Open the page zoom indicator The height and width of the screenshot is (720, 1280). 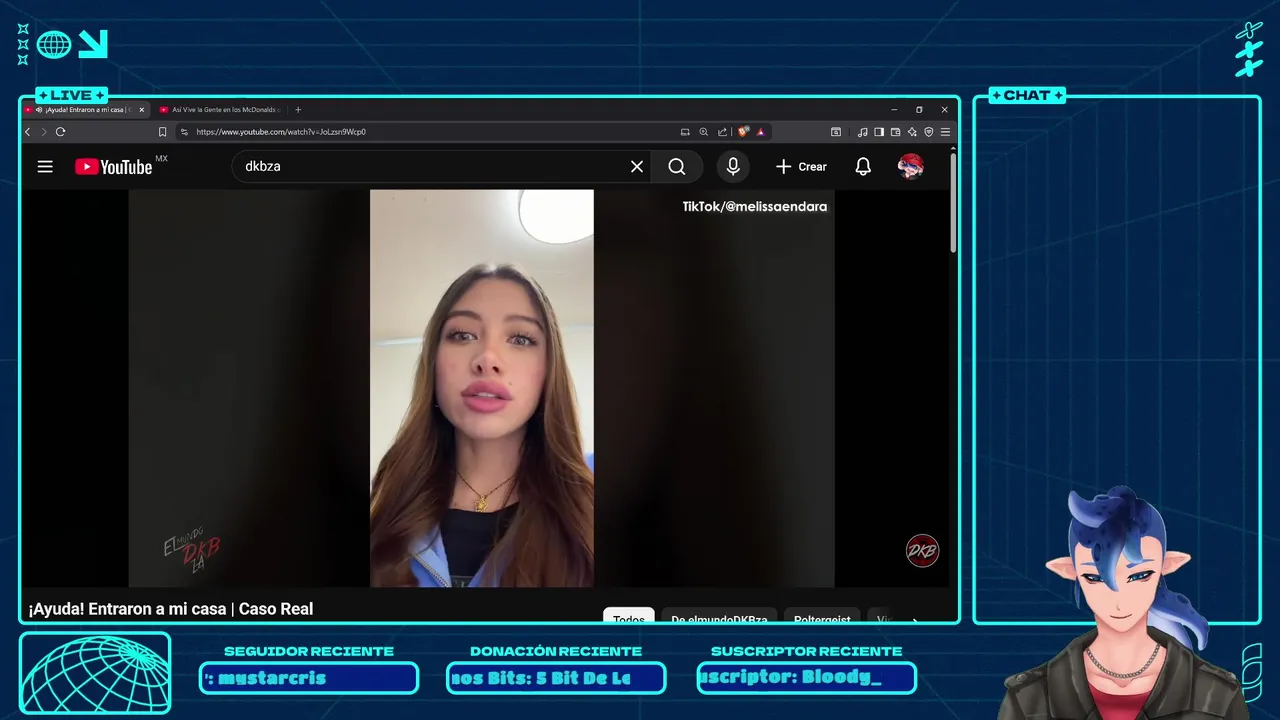pos(703,132)
